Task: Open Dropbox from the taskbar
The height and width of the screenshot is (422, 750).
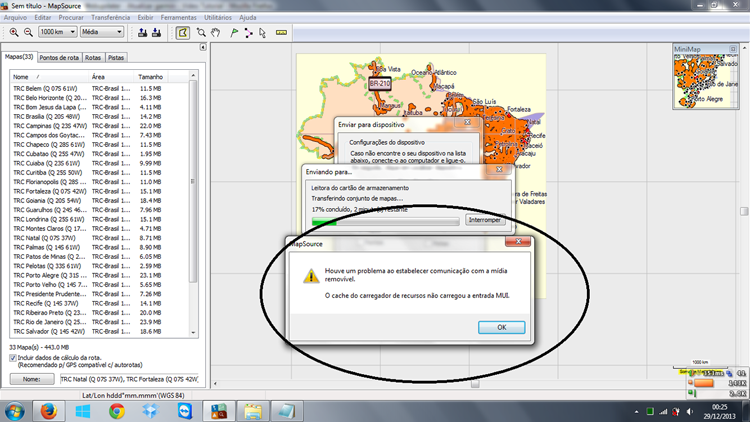Action: click(151, 411)
